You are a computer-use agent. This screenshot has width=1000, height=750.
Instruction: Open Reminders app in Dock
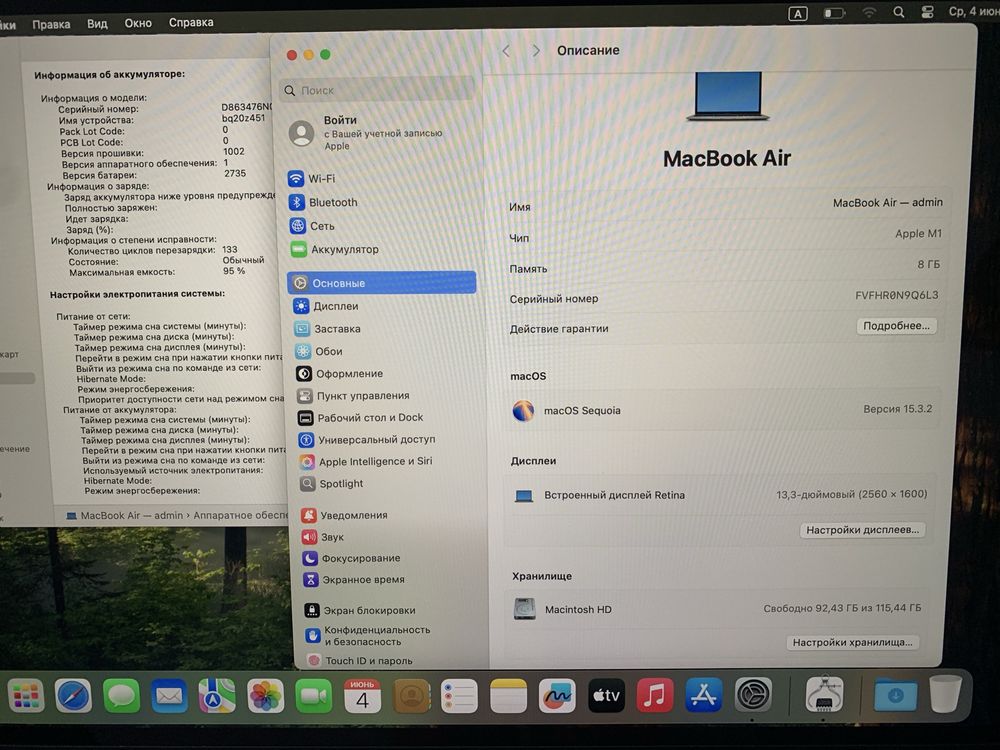point(459,695)
